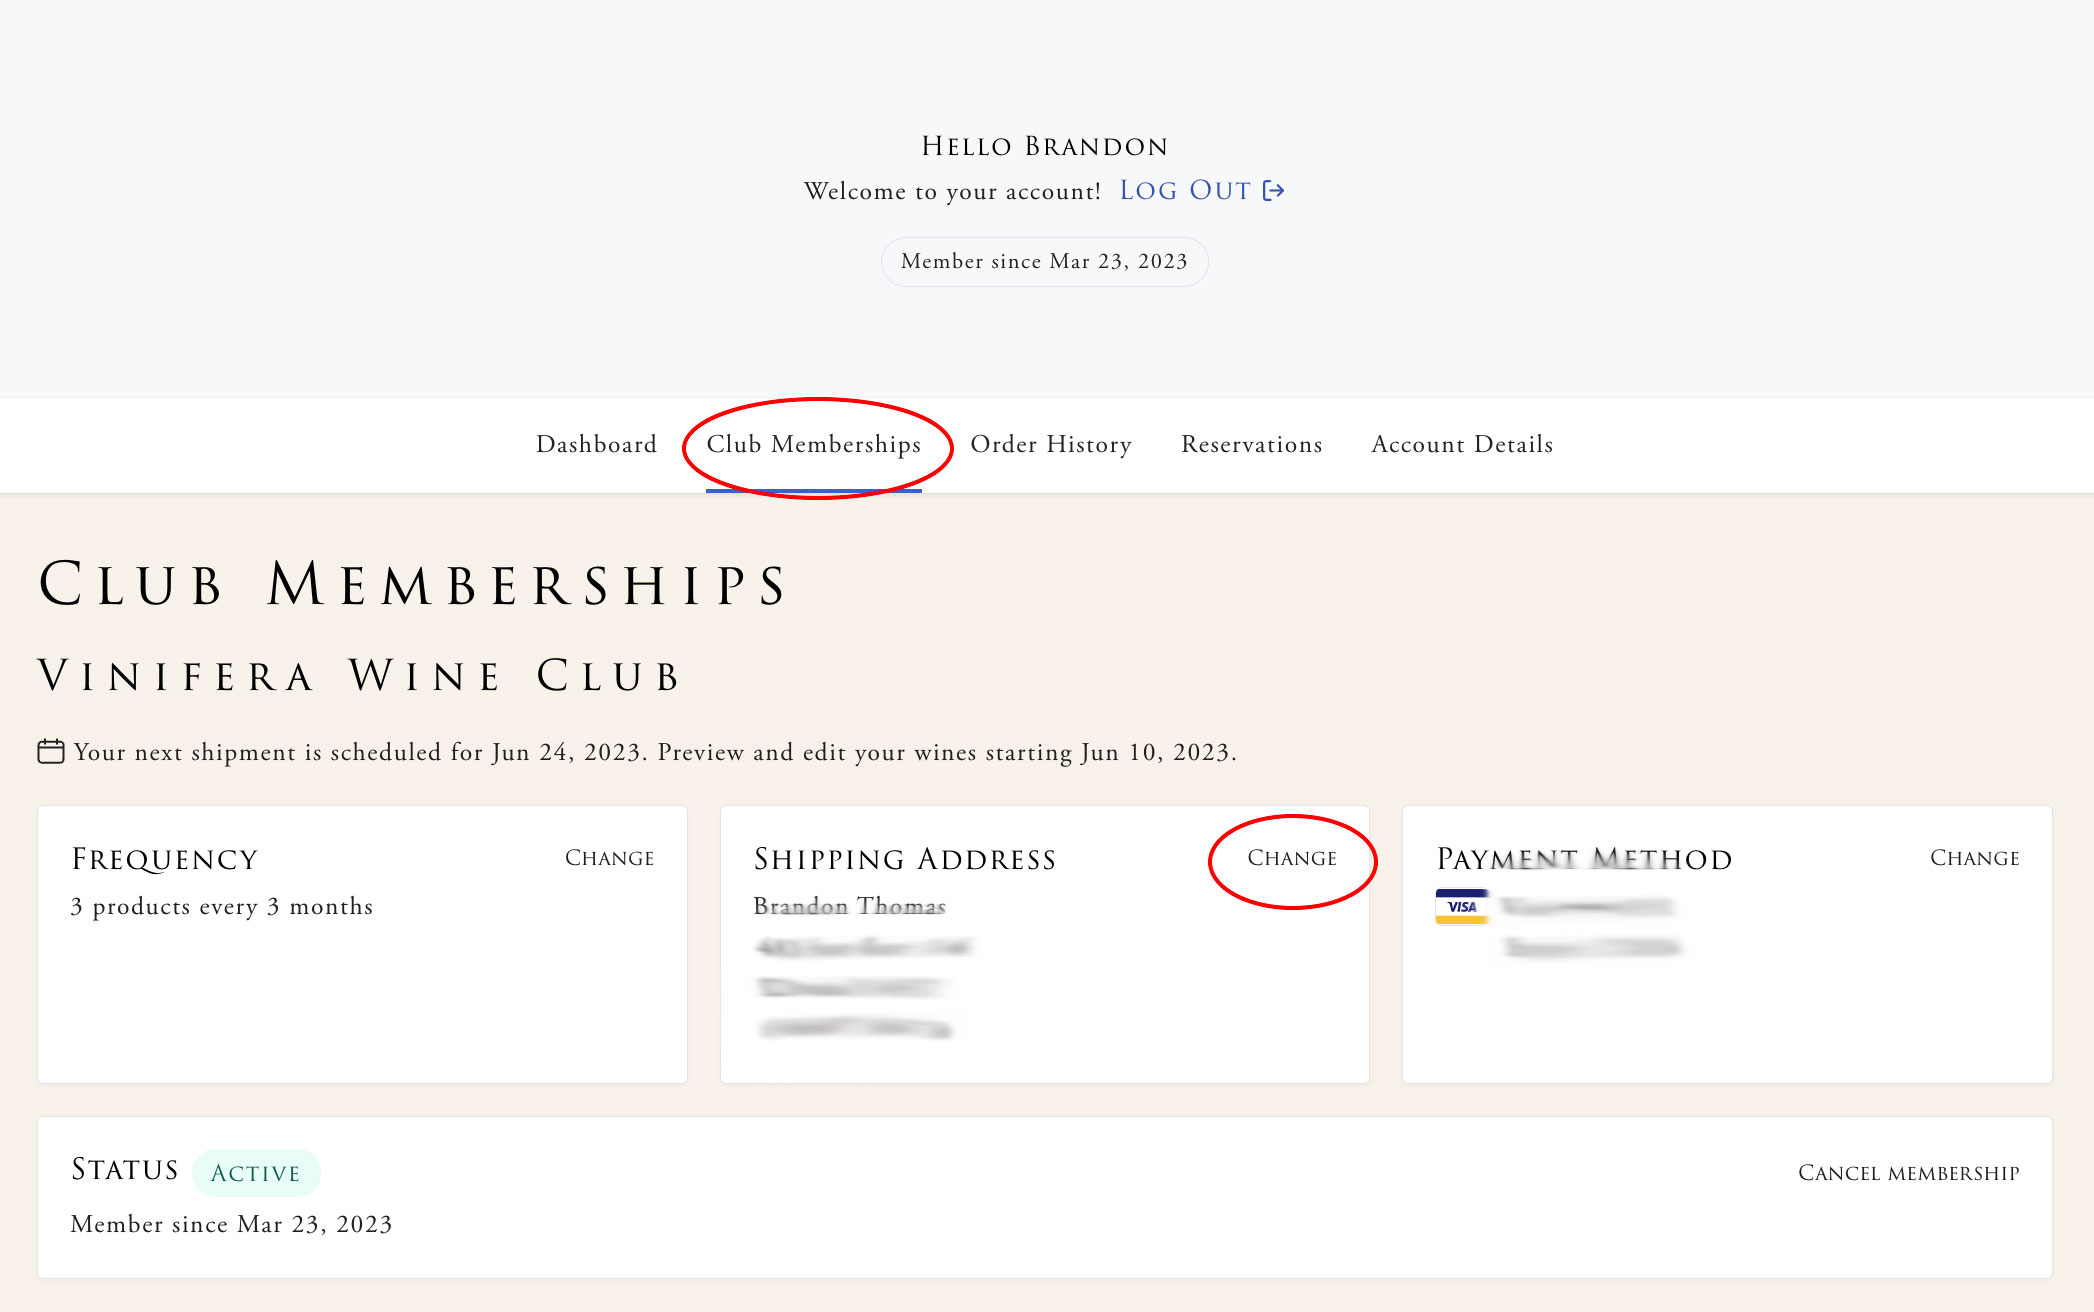Go to the Reservations tab
This screenshot has width=2094, height=1312.
click(1252, 444)
